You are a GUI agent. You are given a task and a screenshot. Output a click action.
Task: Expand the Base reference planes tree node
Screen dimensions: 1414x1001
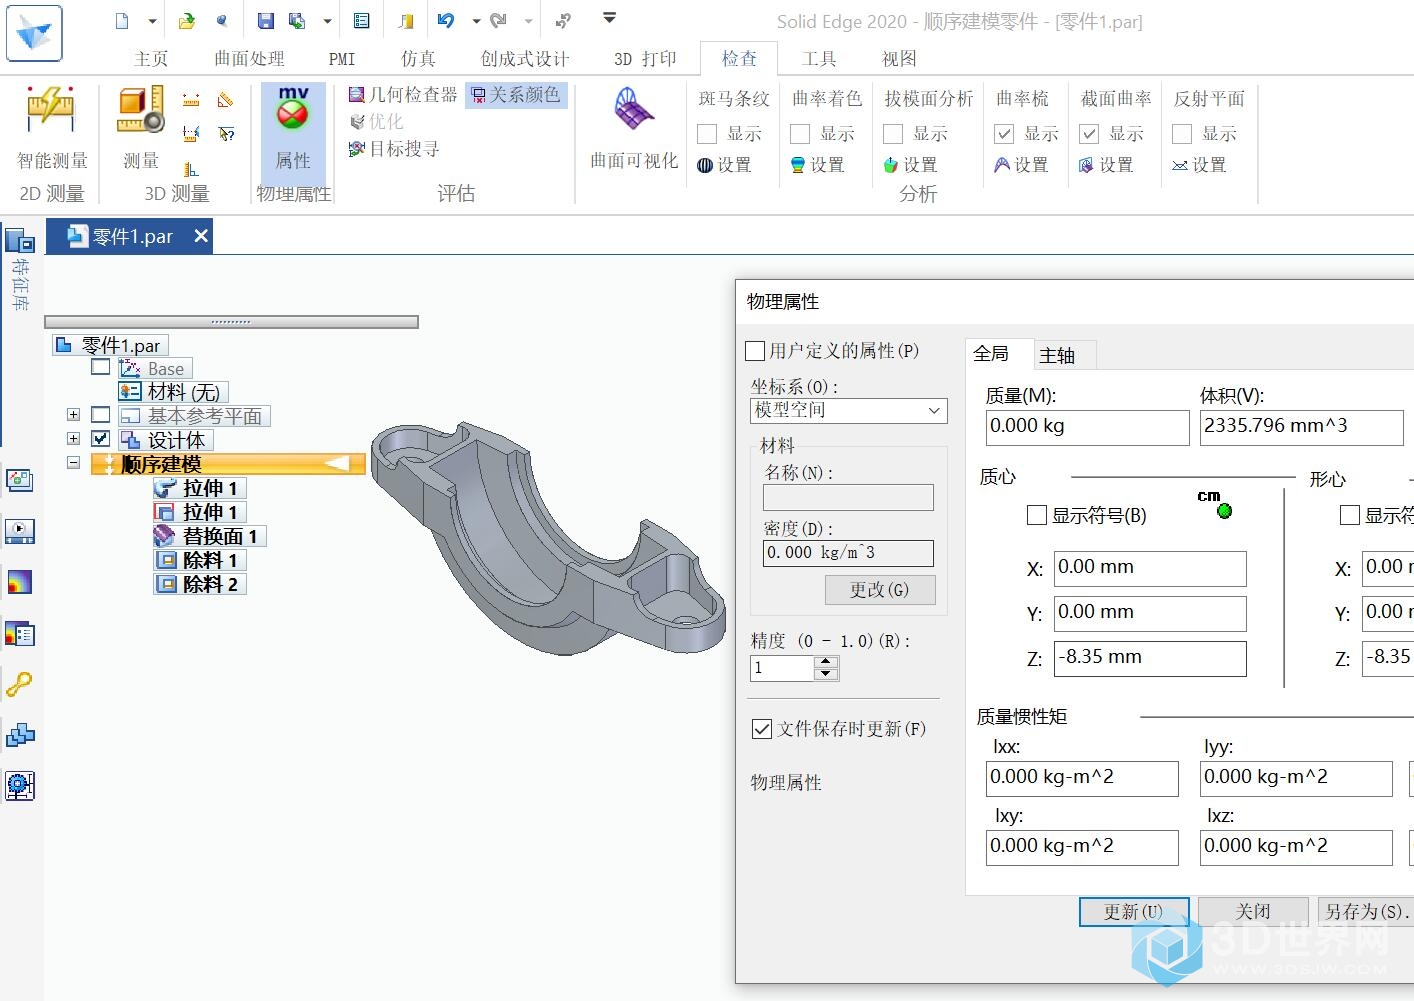[x=73, y=414]
